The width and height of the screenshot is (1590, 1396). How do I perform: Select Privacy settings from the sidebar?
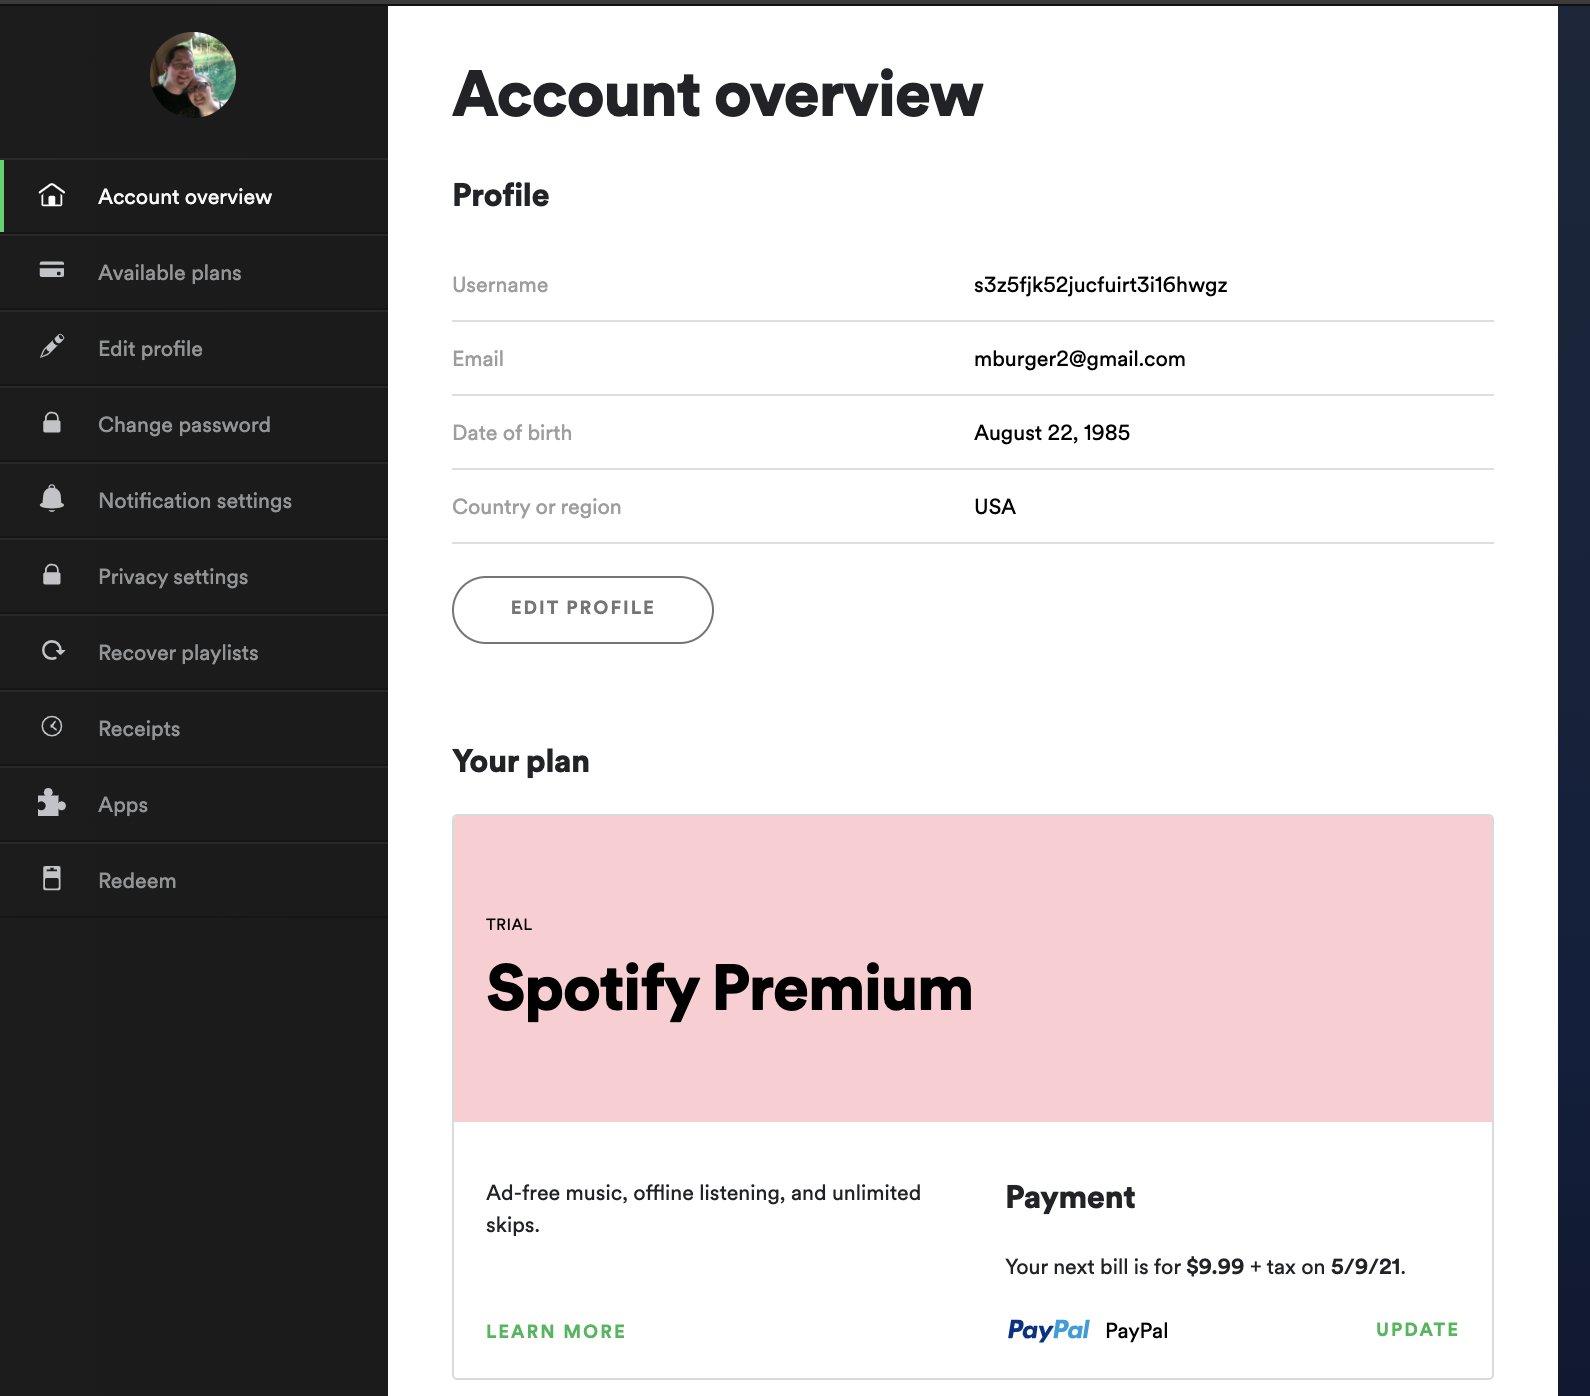click(173, 577)
